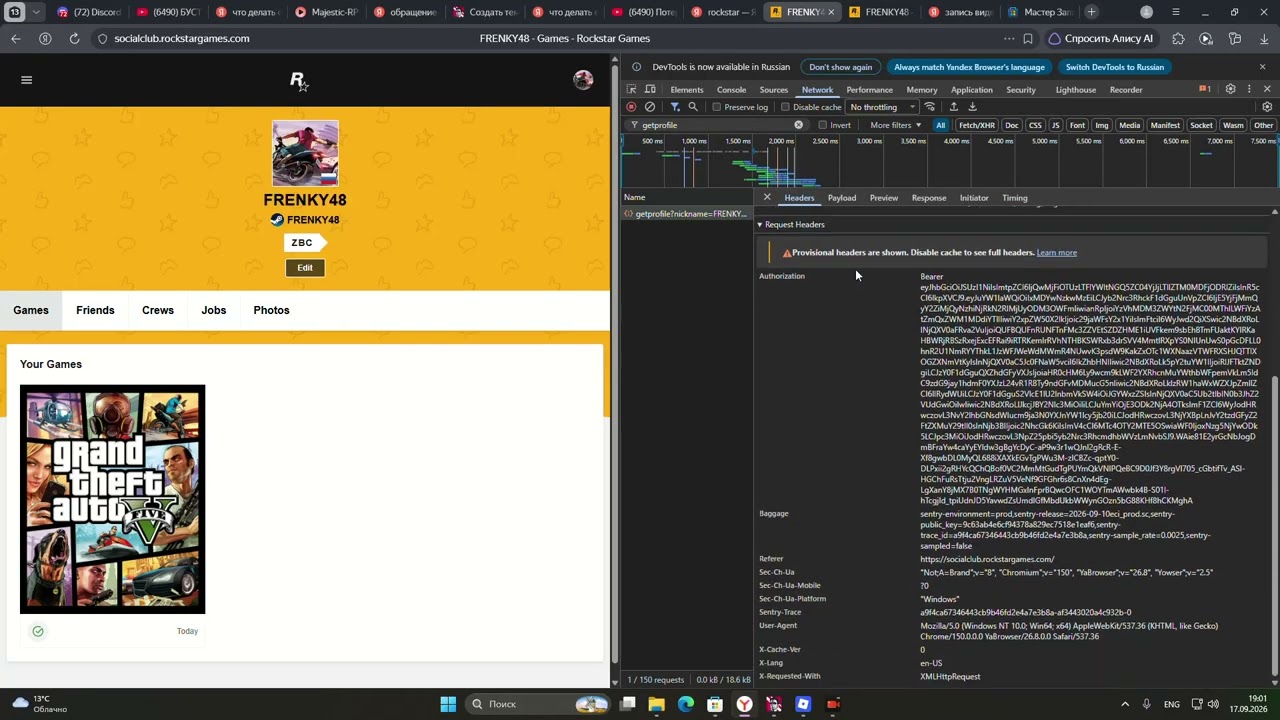
Task: Open the DevTools Elements panel
Action: click(687, 90)
